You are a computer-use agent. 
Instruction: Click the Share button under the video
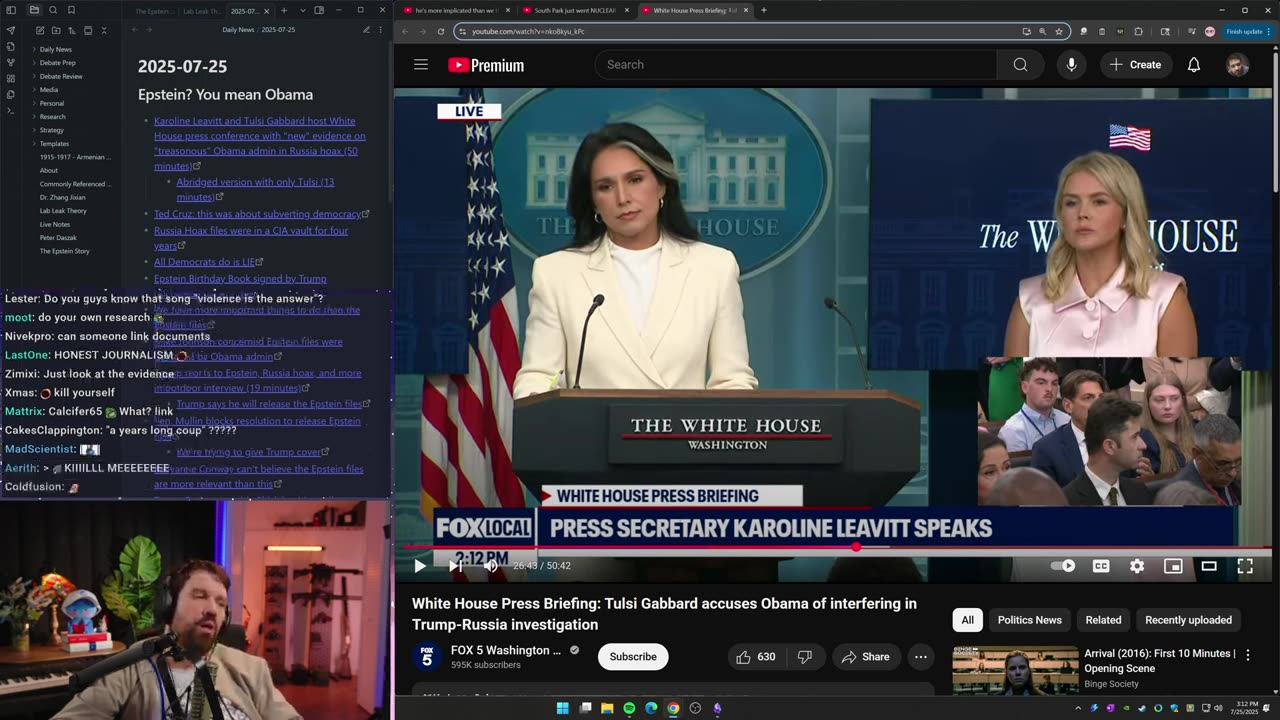pos(865,657)
